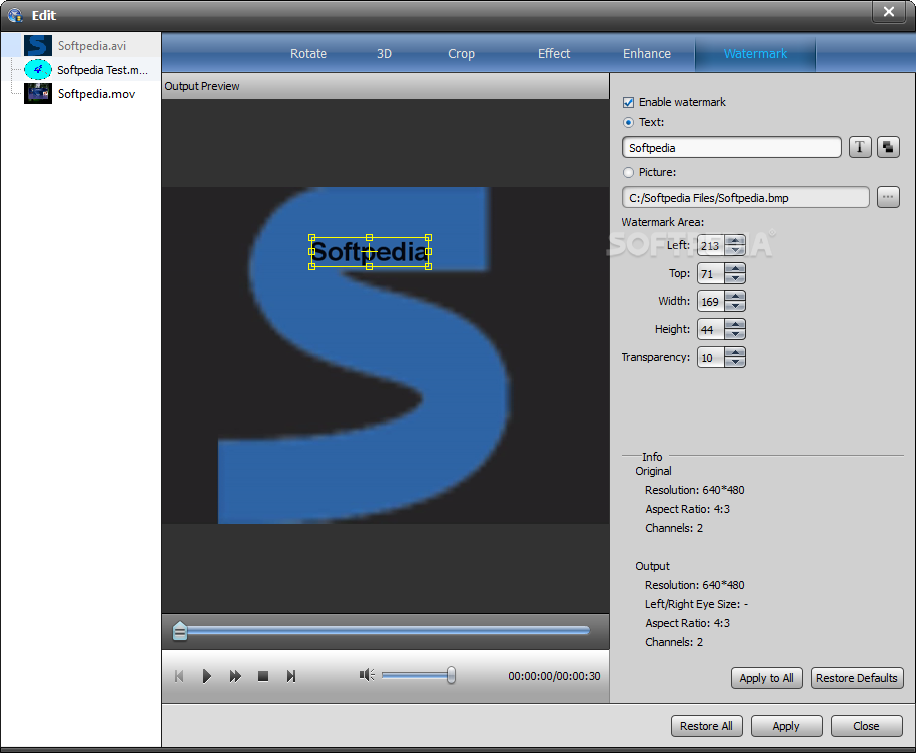Close the Edit dialog via Close button

pos(866,726)
